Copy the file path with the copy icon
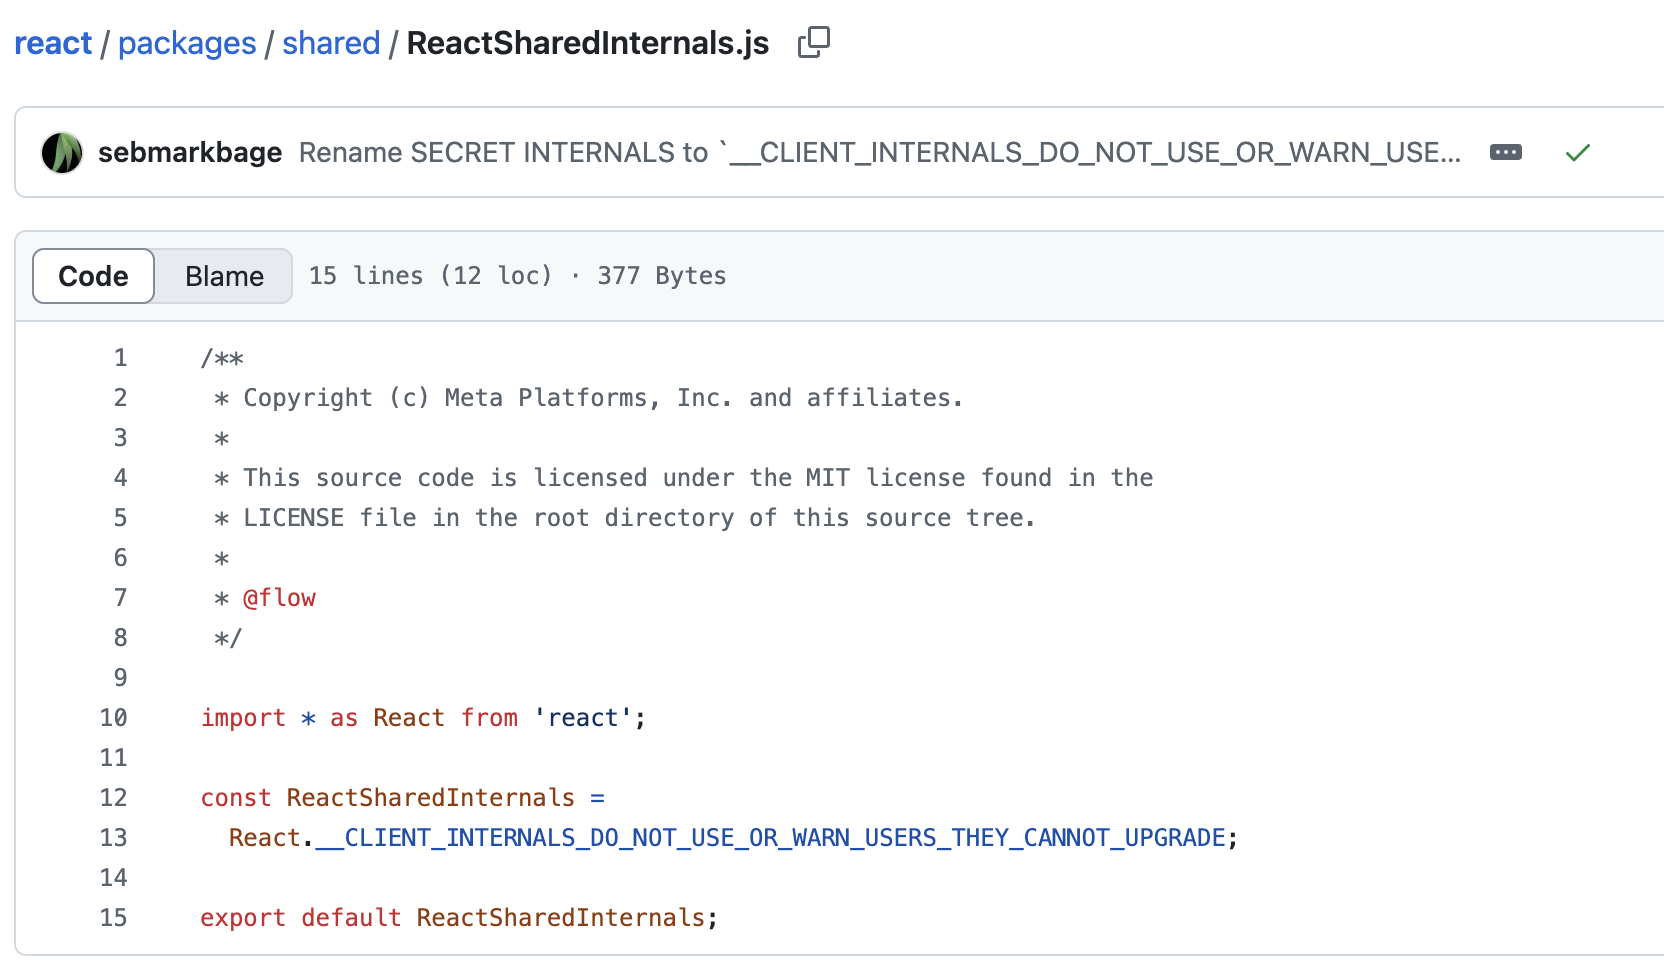 [x=814, y=42]
